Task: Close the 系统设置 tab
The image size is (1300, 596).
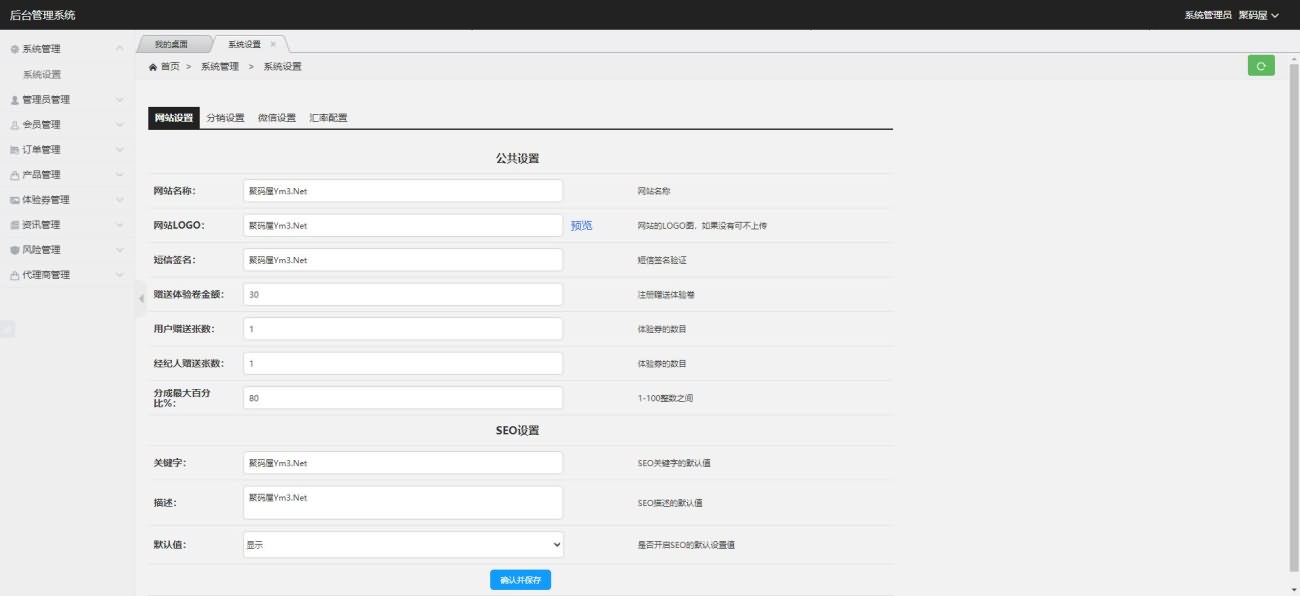Action: click(x=273, y=44)
